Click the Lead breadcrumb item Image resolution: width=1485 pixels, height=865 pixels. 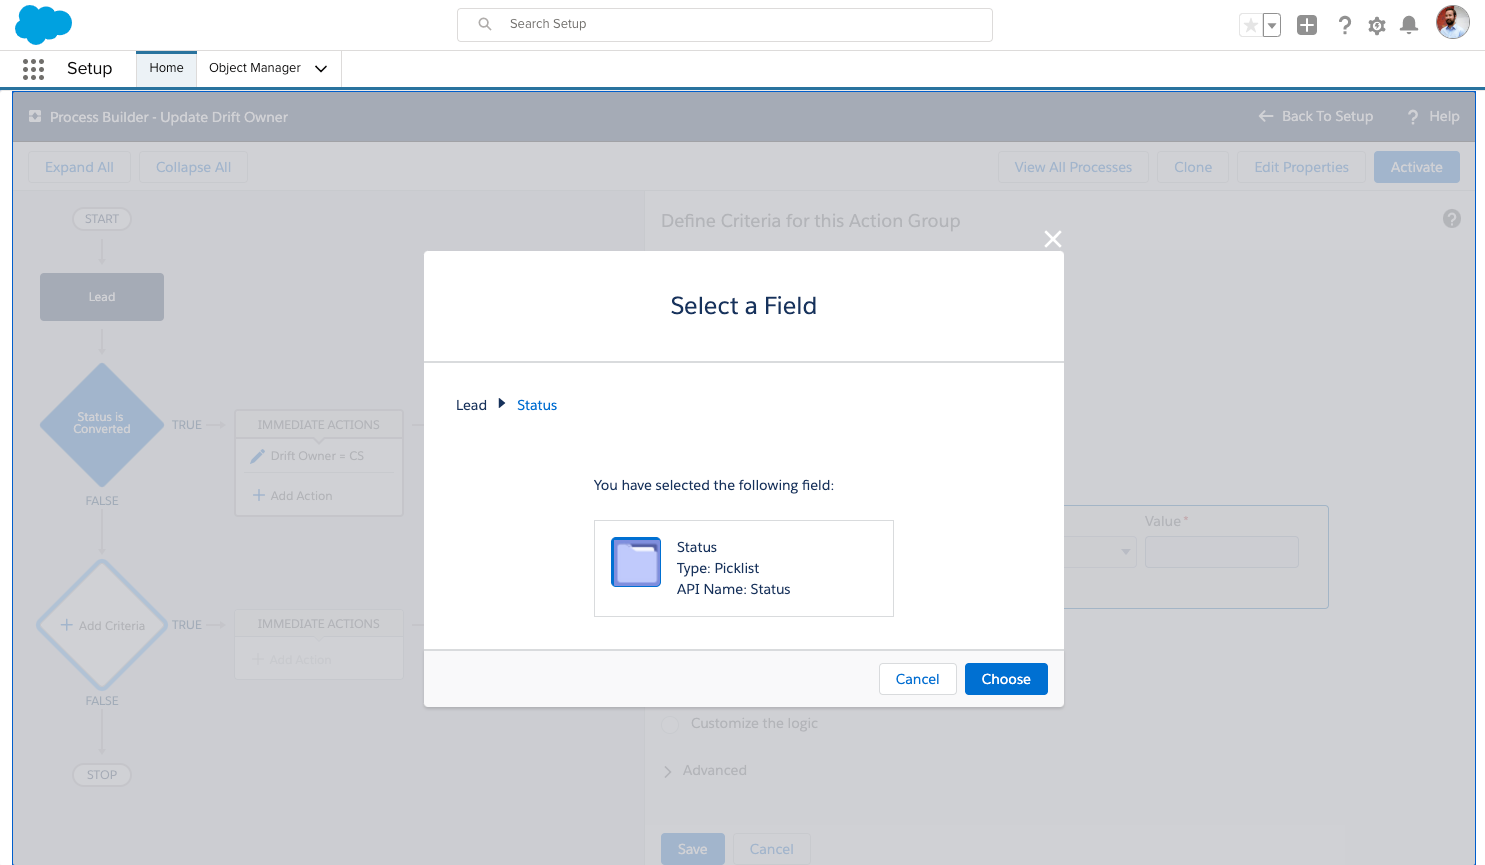tap(471, 405)
